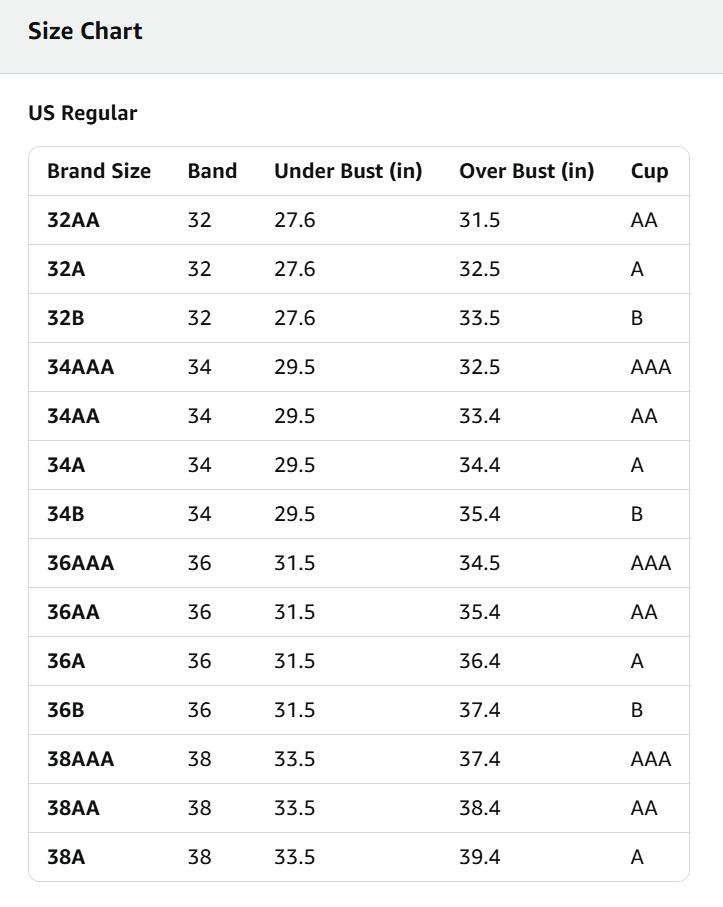Select the 31.5 over bust value for 32AA
The image size is (723, 907).
(x=479, y=220)
